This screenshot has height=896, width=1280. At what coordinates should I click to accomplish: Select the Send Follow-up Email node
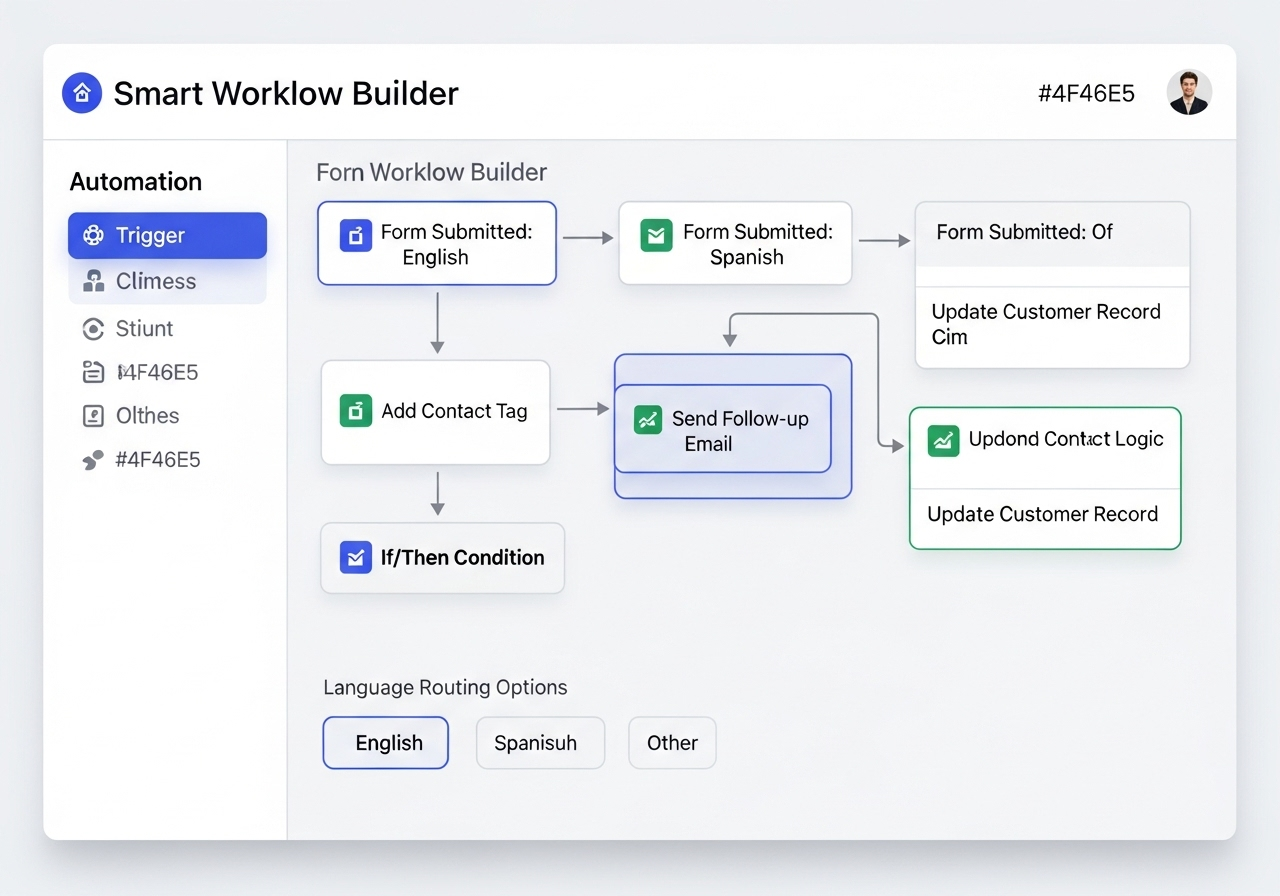point(722,428)
